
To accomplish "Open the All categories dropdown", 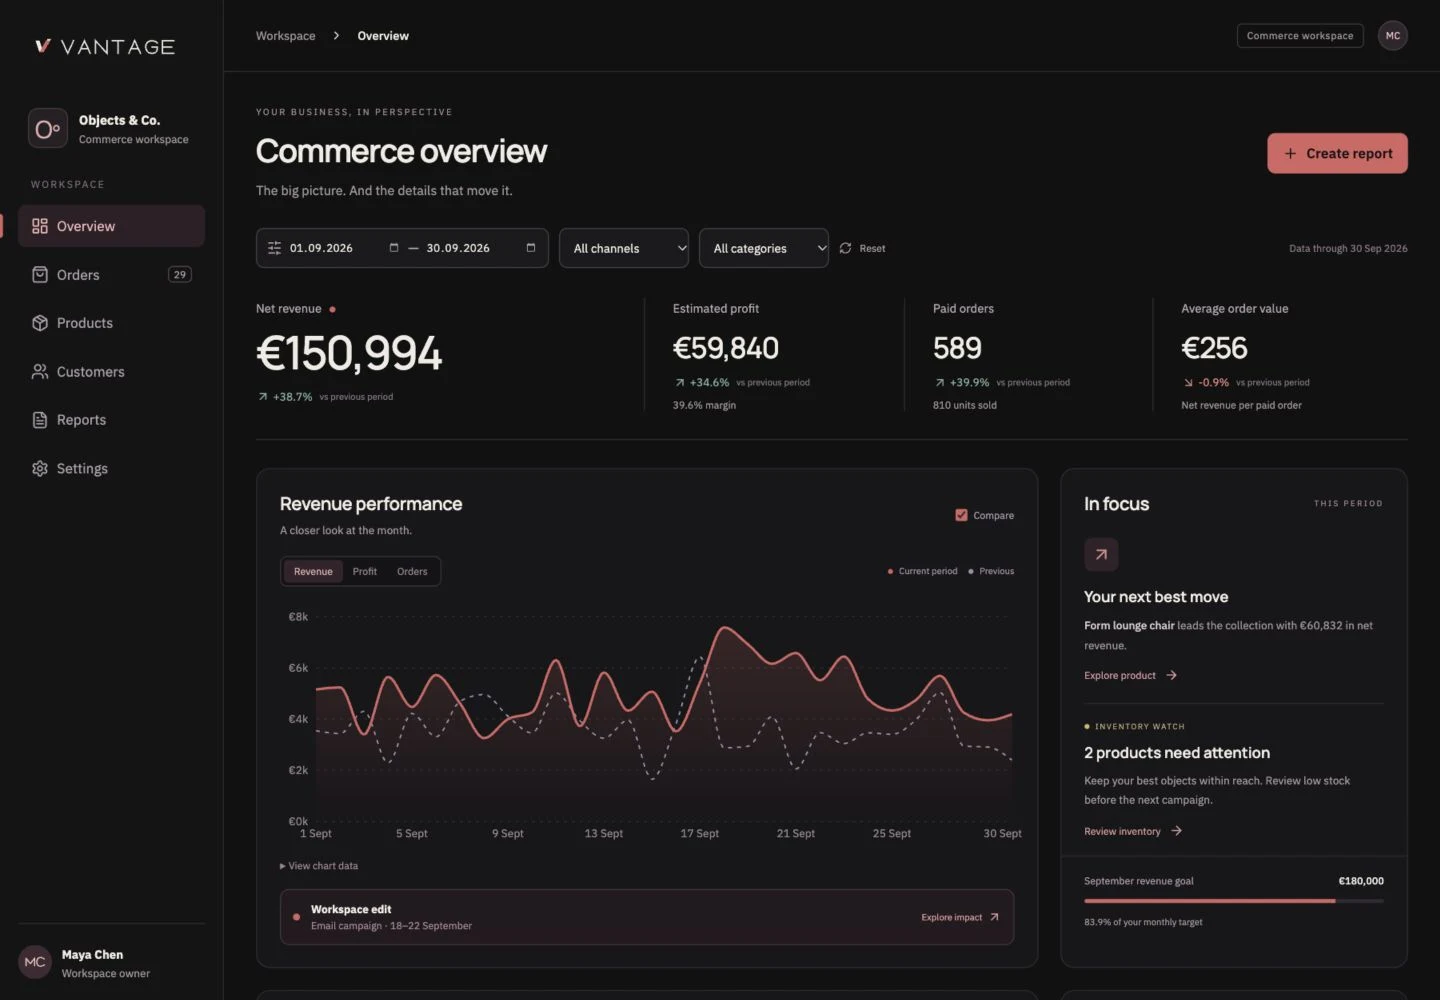I will coord(764,248).
